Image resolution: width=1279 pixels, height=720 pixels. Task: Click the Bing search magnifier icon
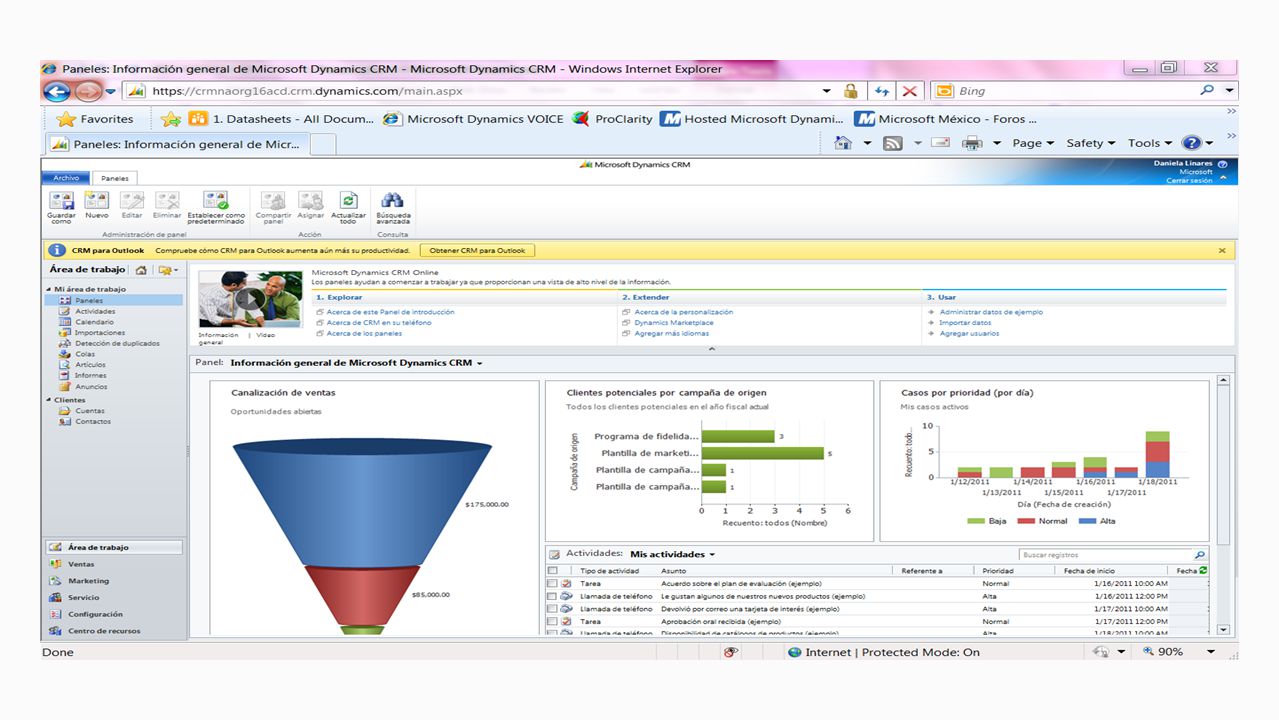[x=1207, y=91]
